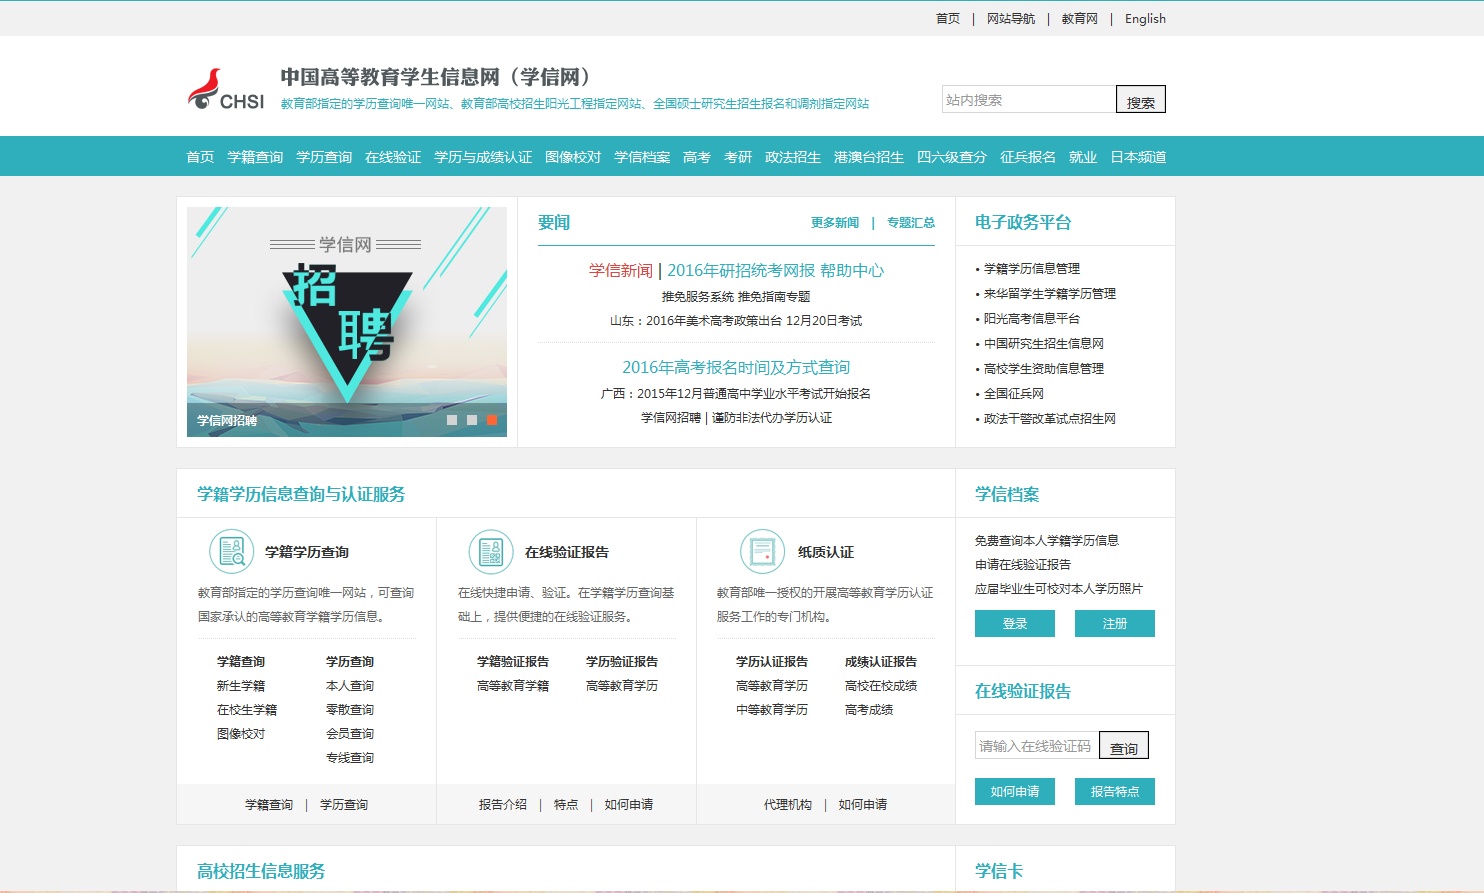1484x893 pixels.
Task: Click the 网站导航 top link
Action: (x=1011, y=18)
